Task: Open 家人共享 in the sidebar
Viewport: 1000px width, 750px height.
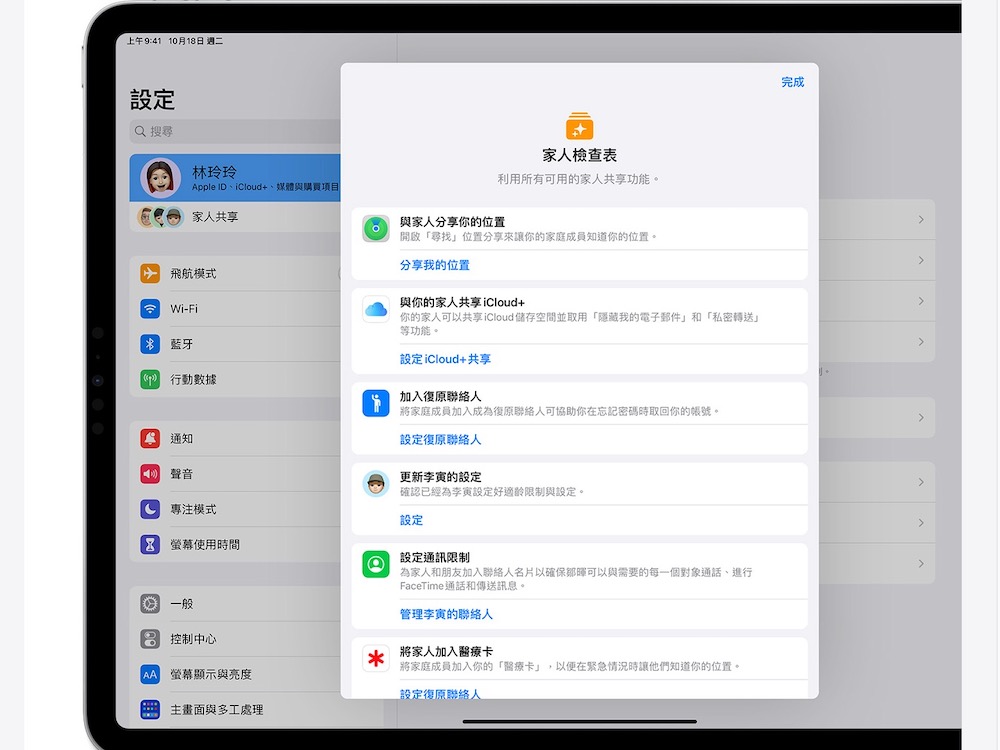Action: click(235, 217)
